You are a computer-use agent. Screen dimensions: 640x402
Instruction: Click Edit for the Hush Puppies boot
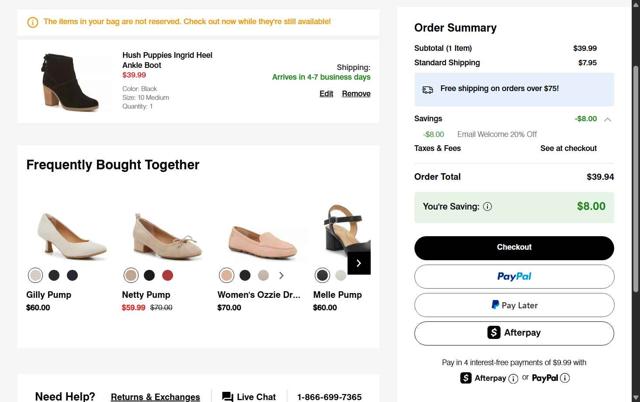coord(326,93)
